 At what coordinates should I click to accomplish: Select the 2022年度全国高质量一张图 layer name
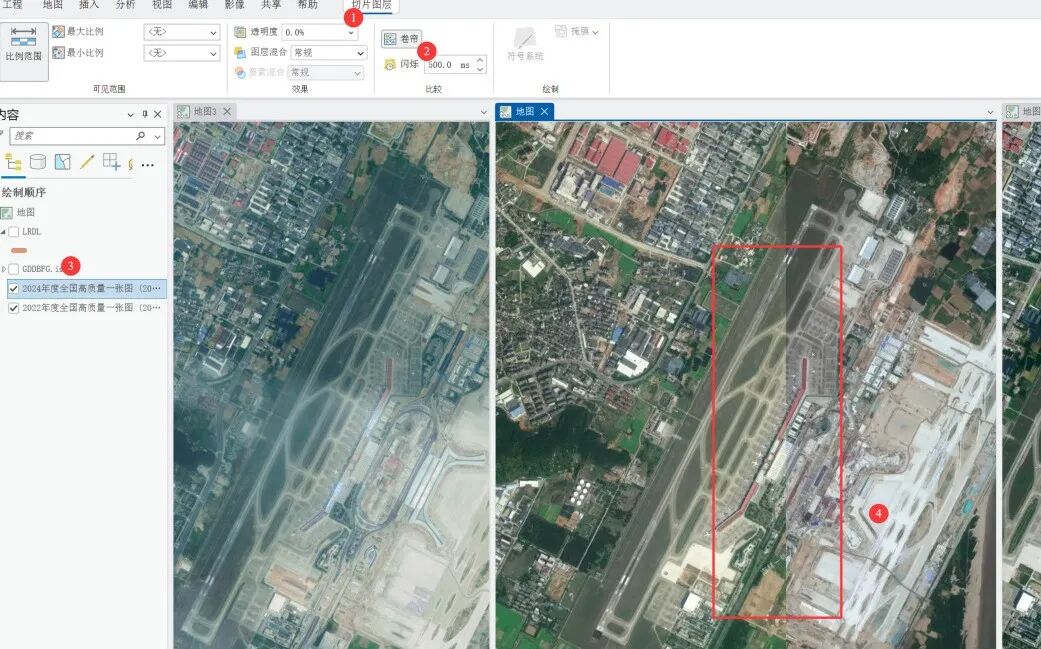coord(92,308)
